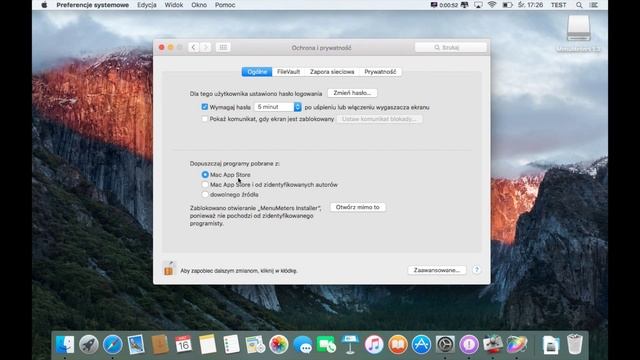Image resolution: width=640 pixels, height=360 pixels.
Task: Open Spotlight search magnifier in menu bar
Action: [x=579, y=5]
